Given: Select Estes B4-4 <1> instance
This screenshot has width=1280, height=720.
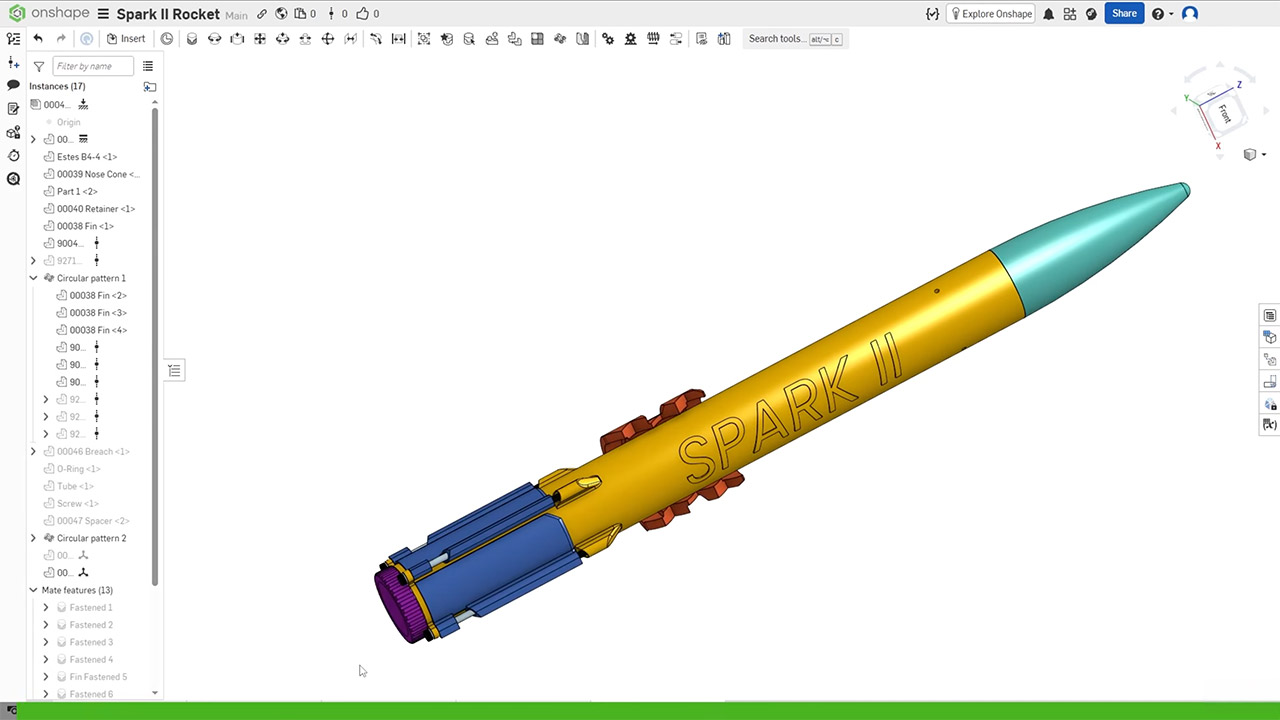Looking at the screenshot, I should (x=87, y=157).
